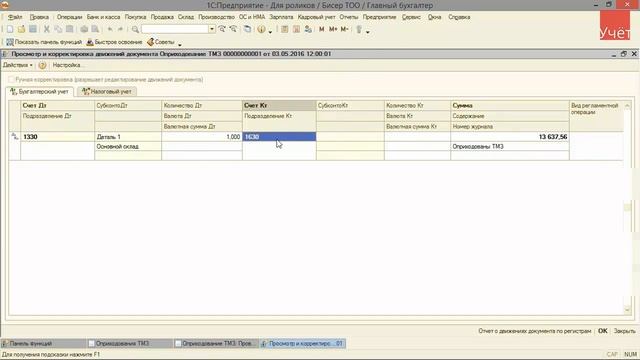Click the M+ memory toolbar button

point(333,29)
